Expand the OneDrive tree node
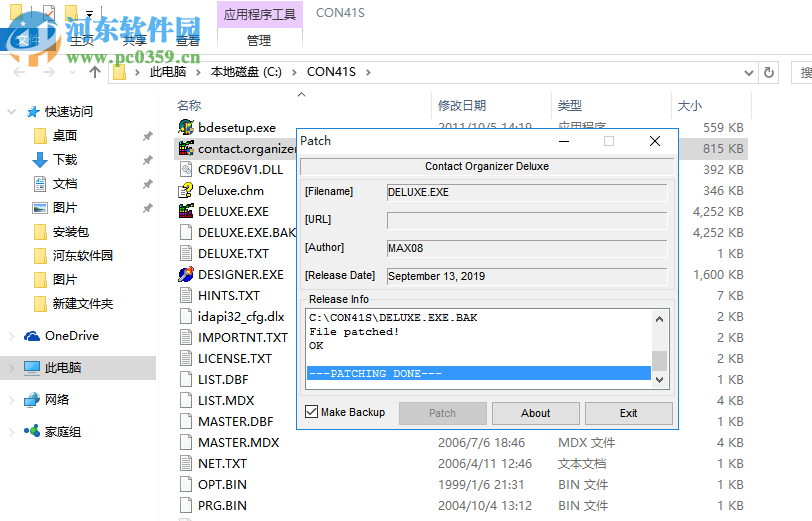812x521 pixels. pos(11,336)
